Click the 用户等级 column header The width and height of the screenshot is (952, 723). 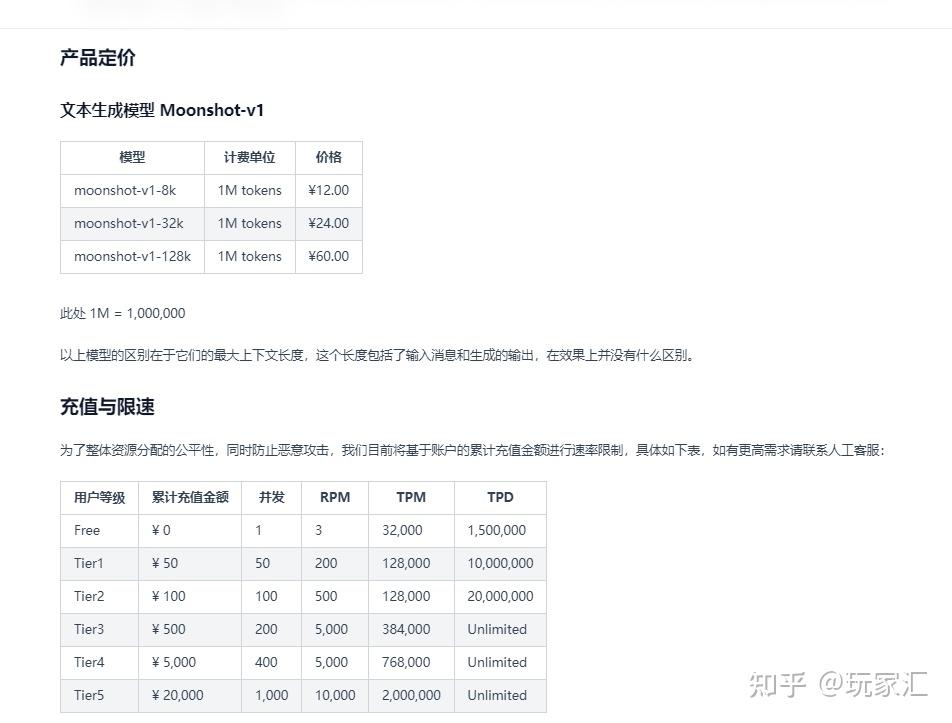[97, 497]
